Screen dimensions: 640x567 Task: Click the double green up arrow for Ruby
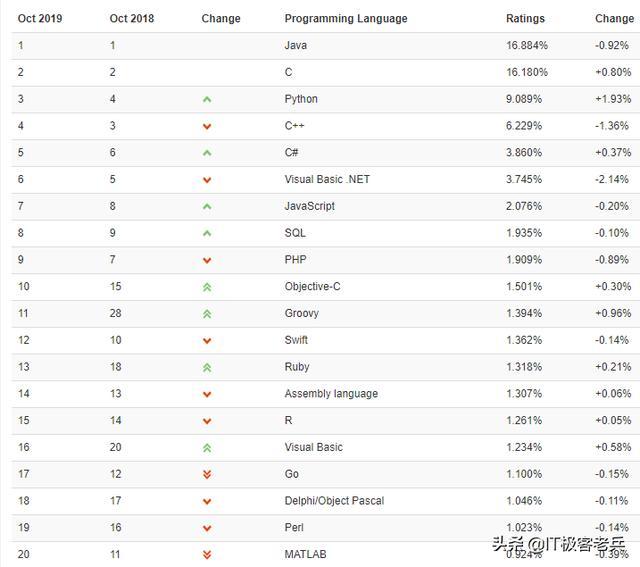coord(207,367)
